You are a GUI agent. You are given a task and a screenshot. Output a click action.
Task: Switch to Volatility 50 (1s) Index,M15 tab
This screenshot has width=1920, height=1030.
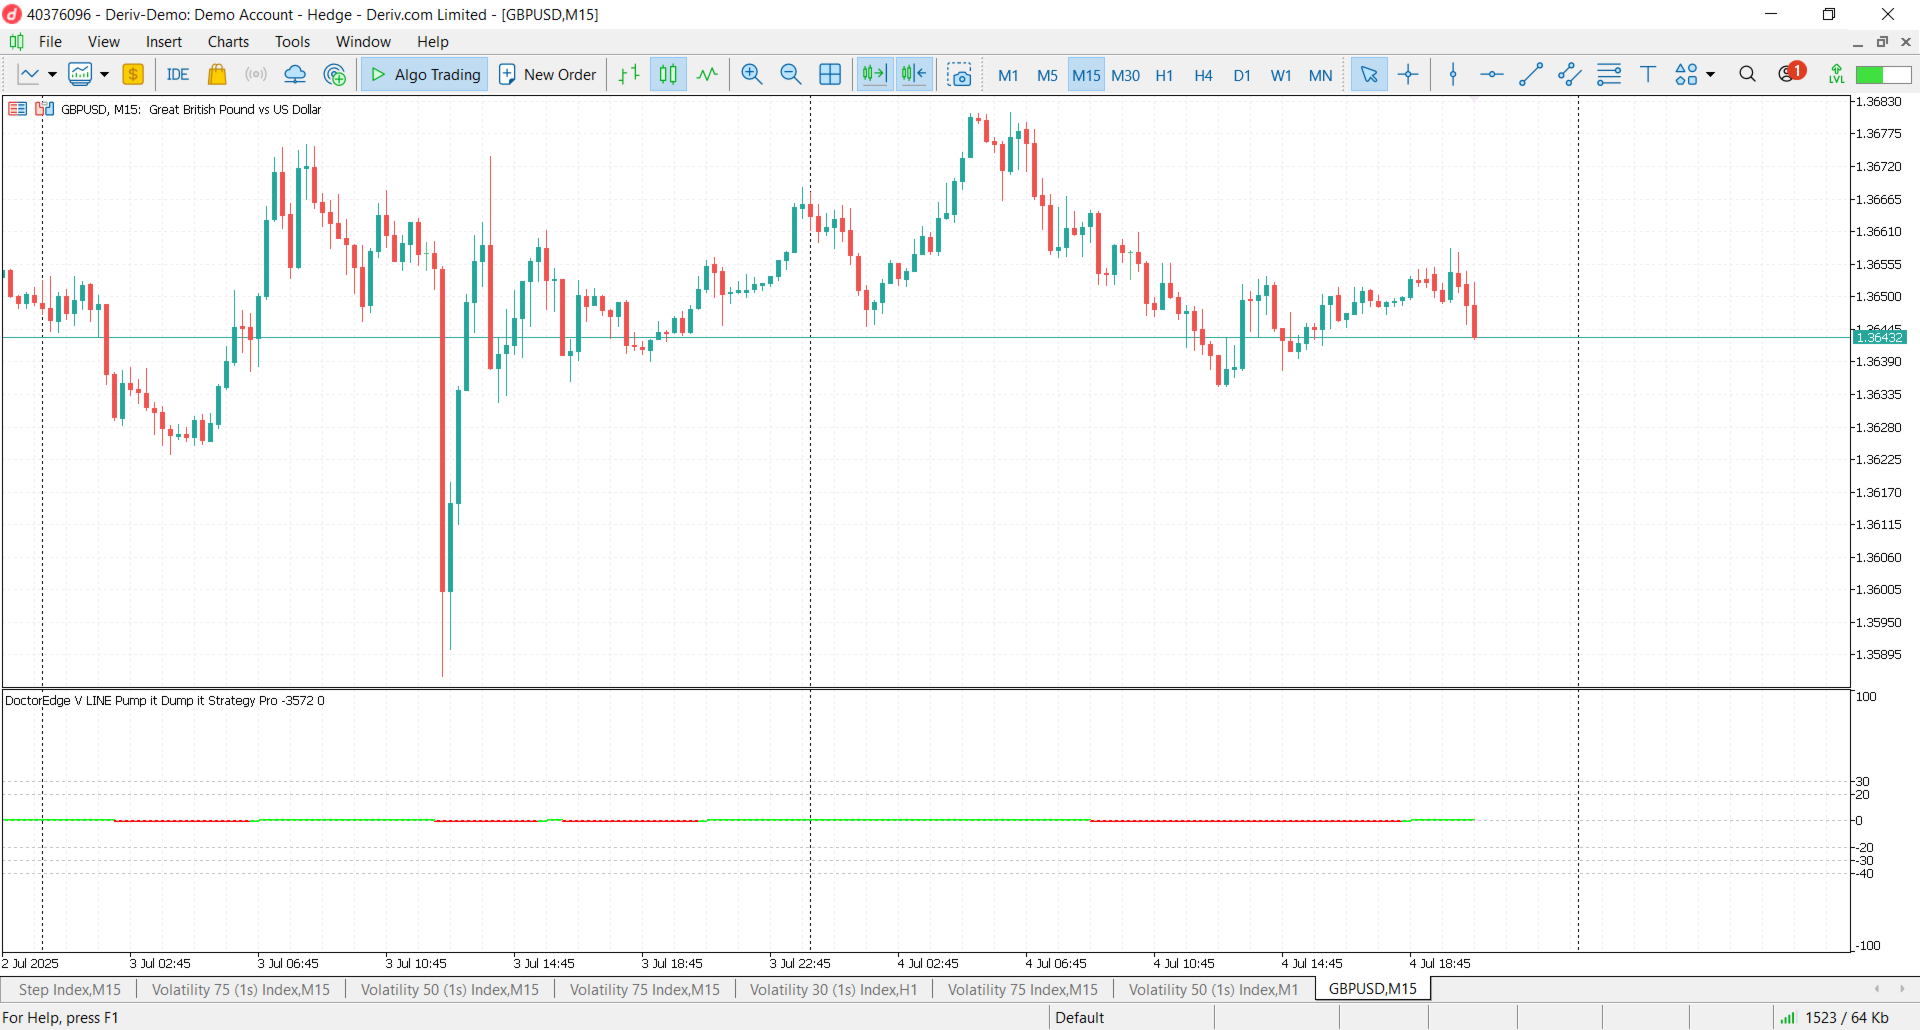[449, 989]
